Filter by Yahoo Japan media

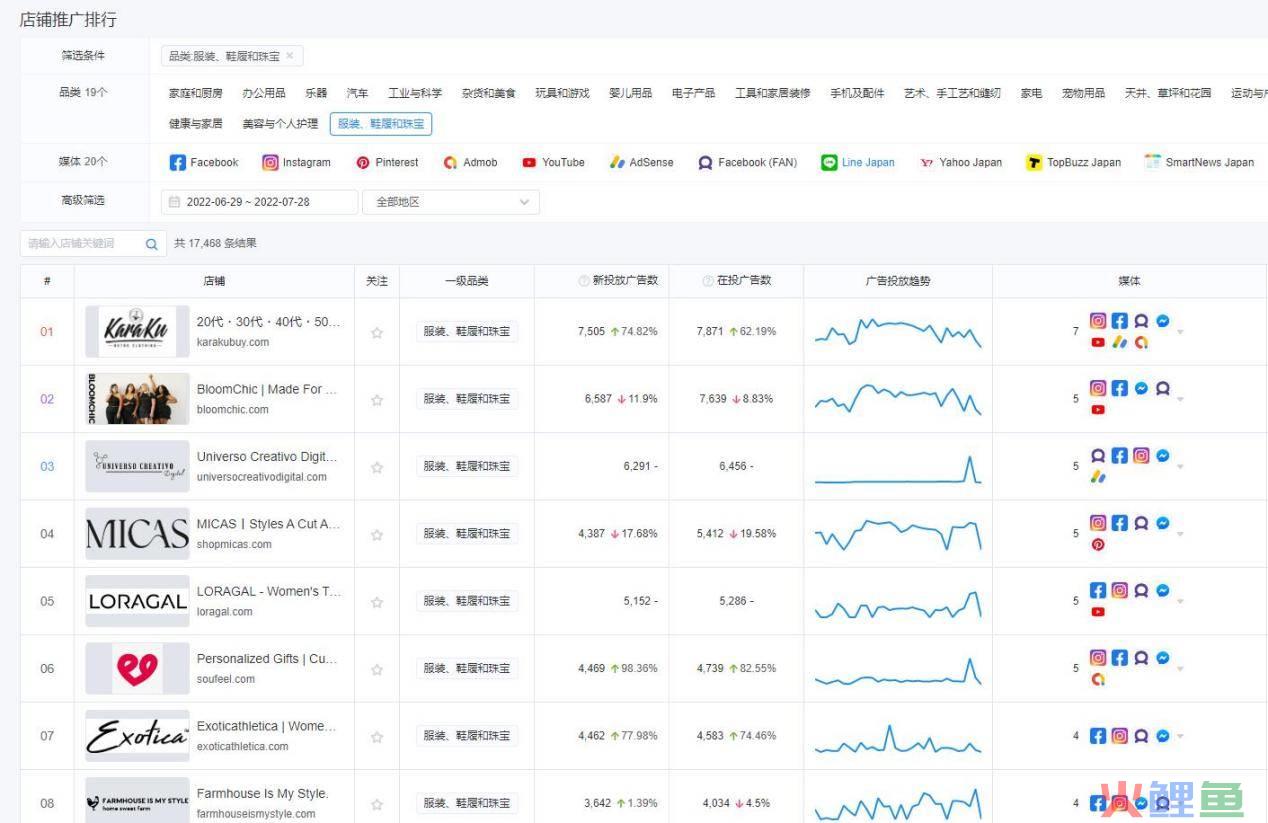tap(961, 162)
